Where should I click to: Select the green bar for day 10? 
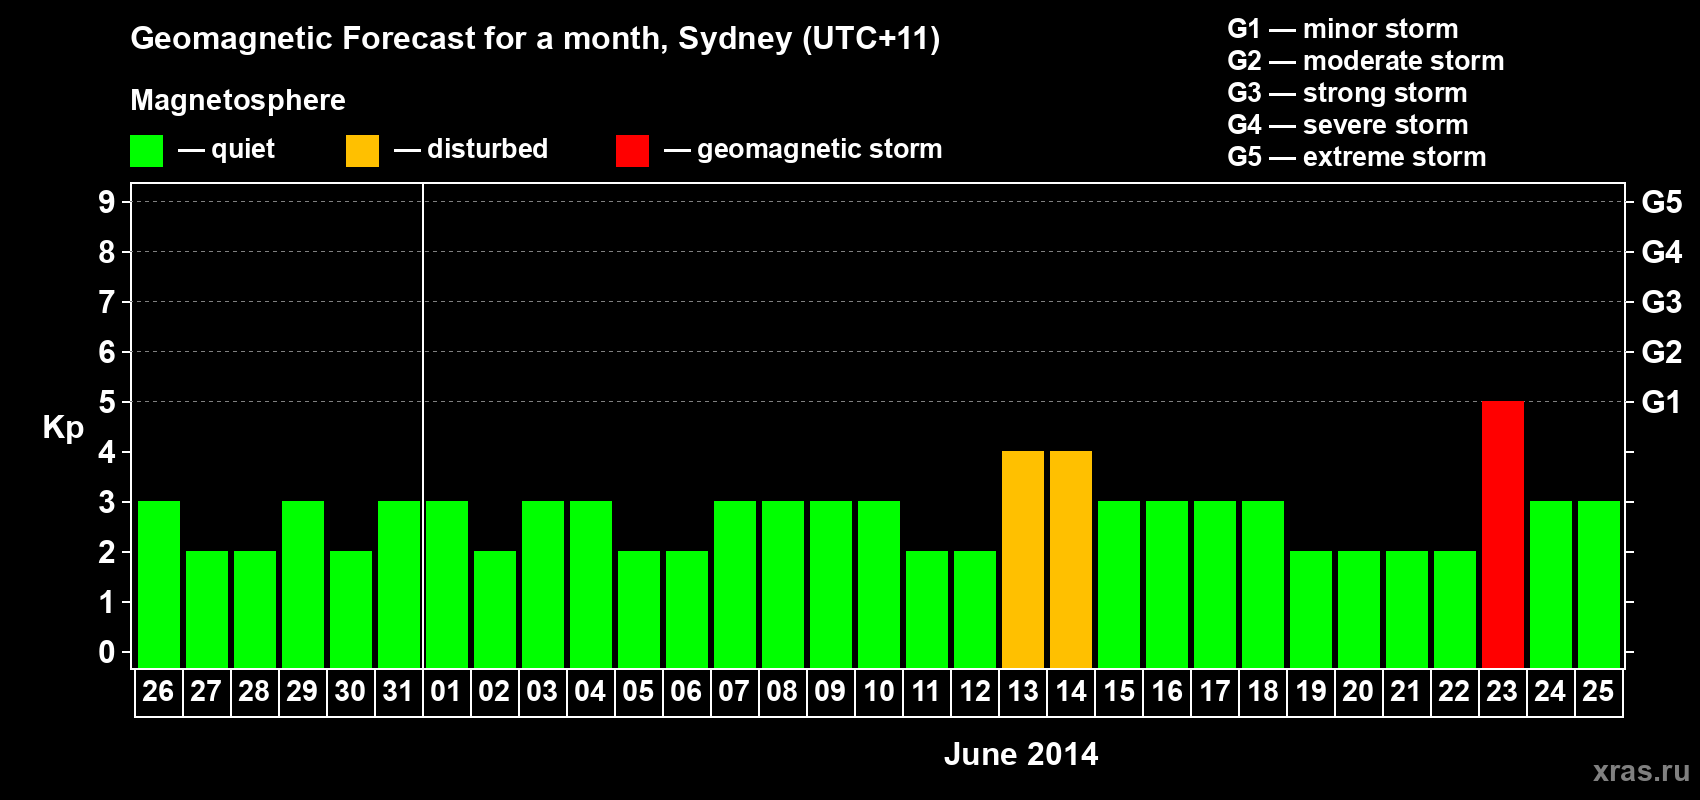coord(879,584)
